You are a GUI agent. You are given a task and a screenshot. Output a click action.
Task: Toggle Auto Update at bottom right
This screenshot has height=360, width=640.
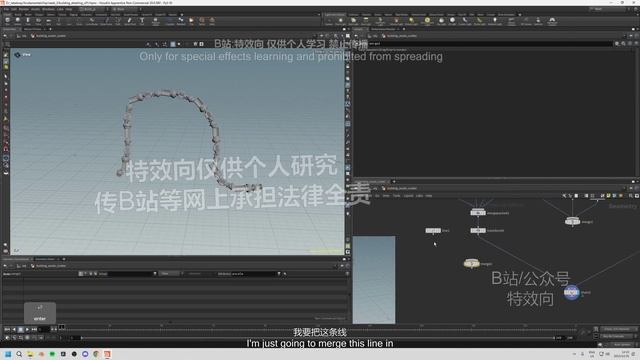[622, 345]
